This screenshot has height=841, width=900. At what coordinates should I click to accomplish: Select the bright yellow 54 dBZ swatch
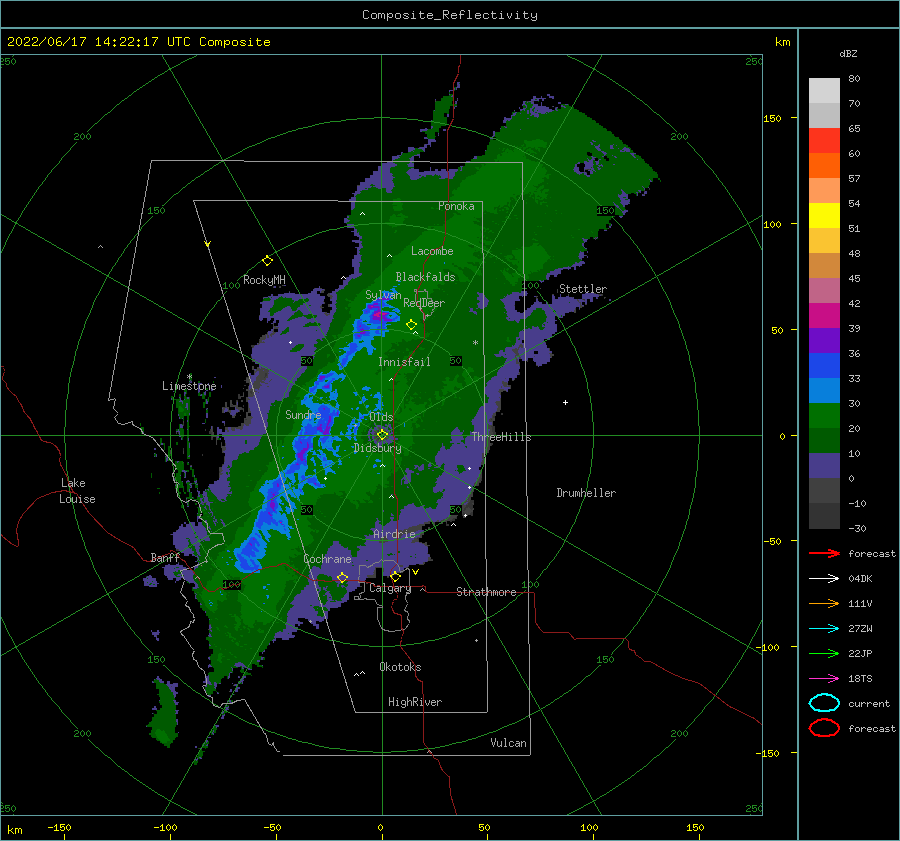(x=824, y=215)
